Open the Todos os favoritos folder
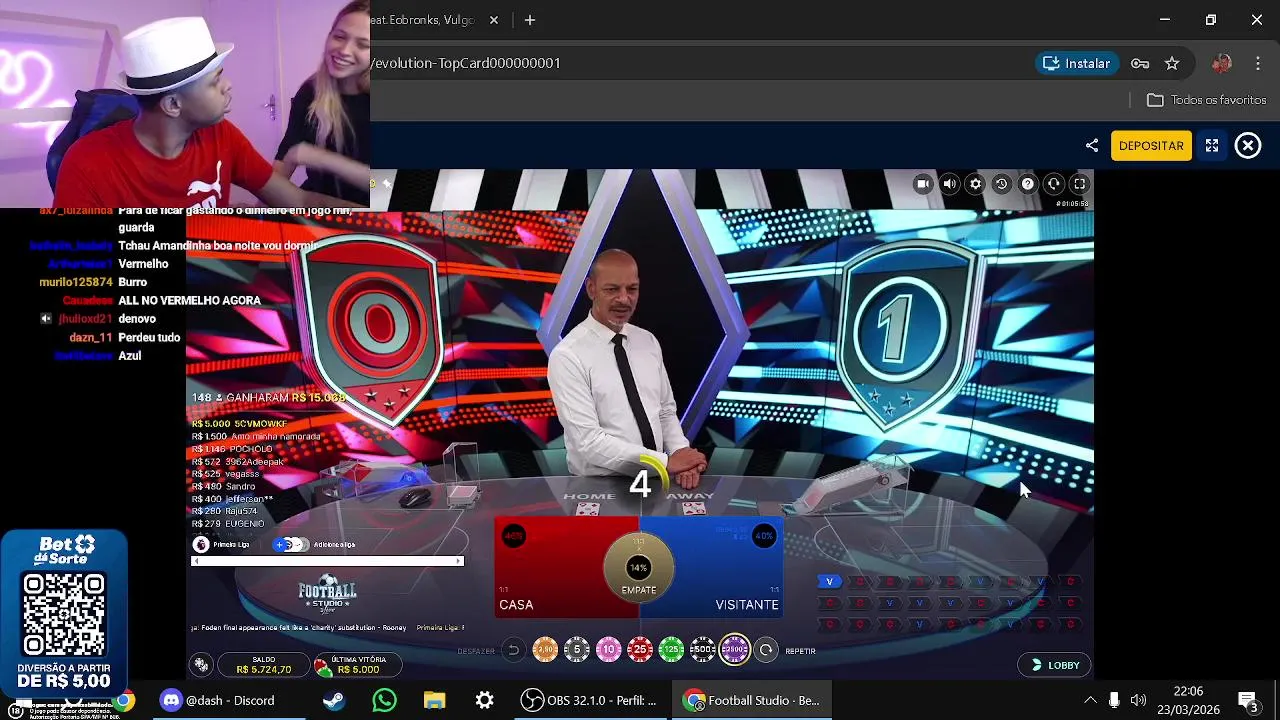The height and width of the screenshot is (720, 1280). (x=1207, y=100)
